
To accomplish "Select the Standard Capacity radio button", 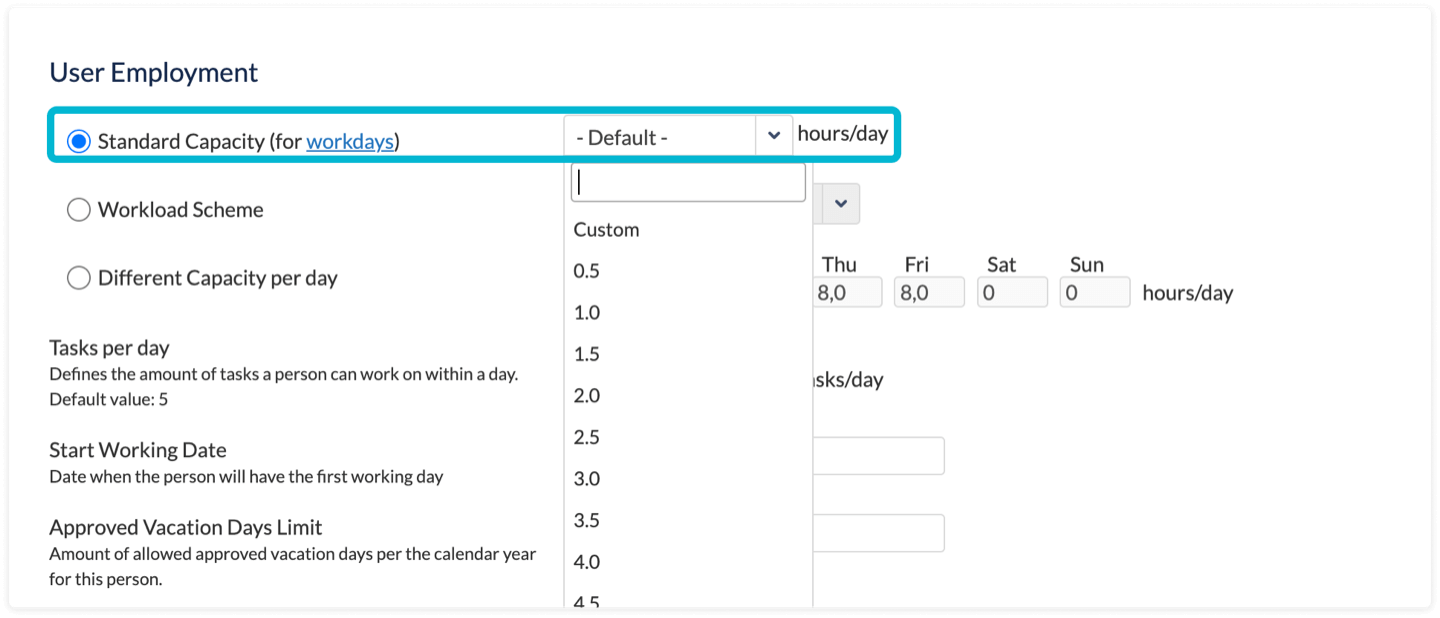I will (x=78, y=142).
